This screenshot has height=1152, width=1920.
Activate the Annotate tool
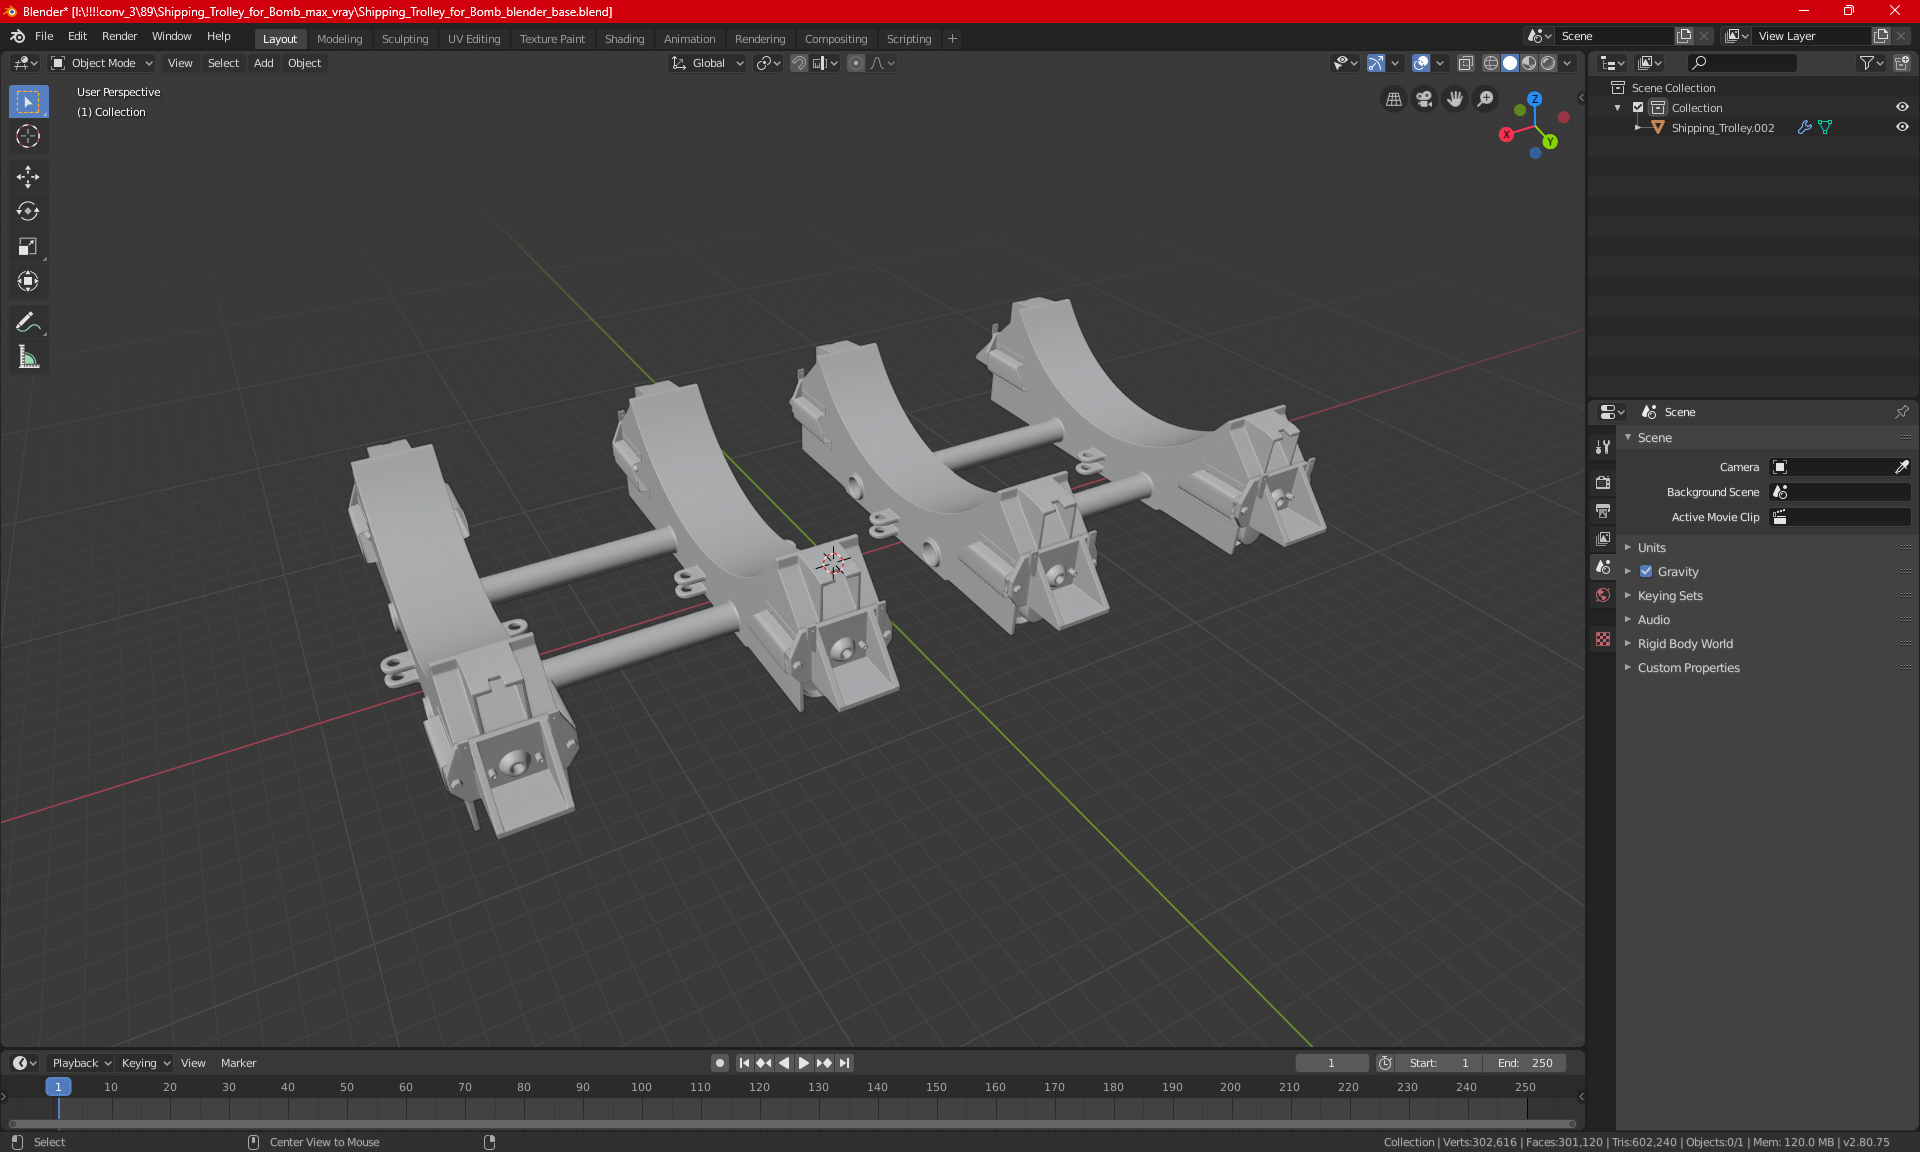point(28,322)
